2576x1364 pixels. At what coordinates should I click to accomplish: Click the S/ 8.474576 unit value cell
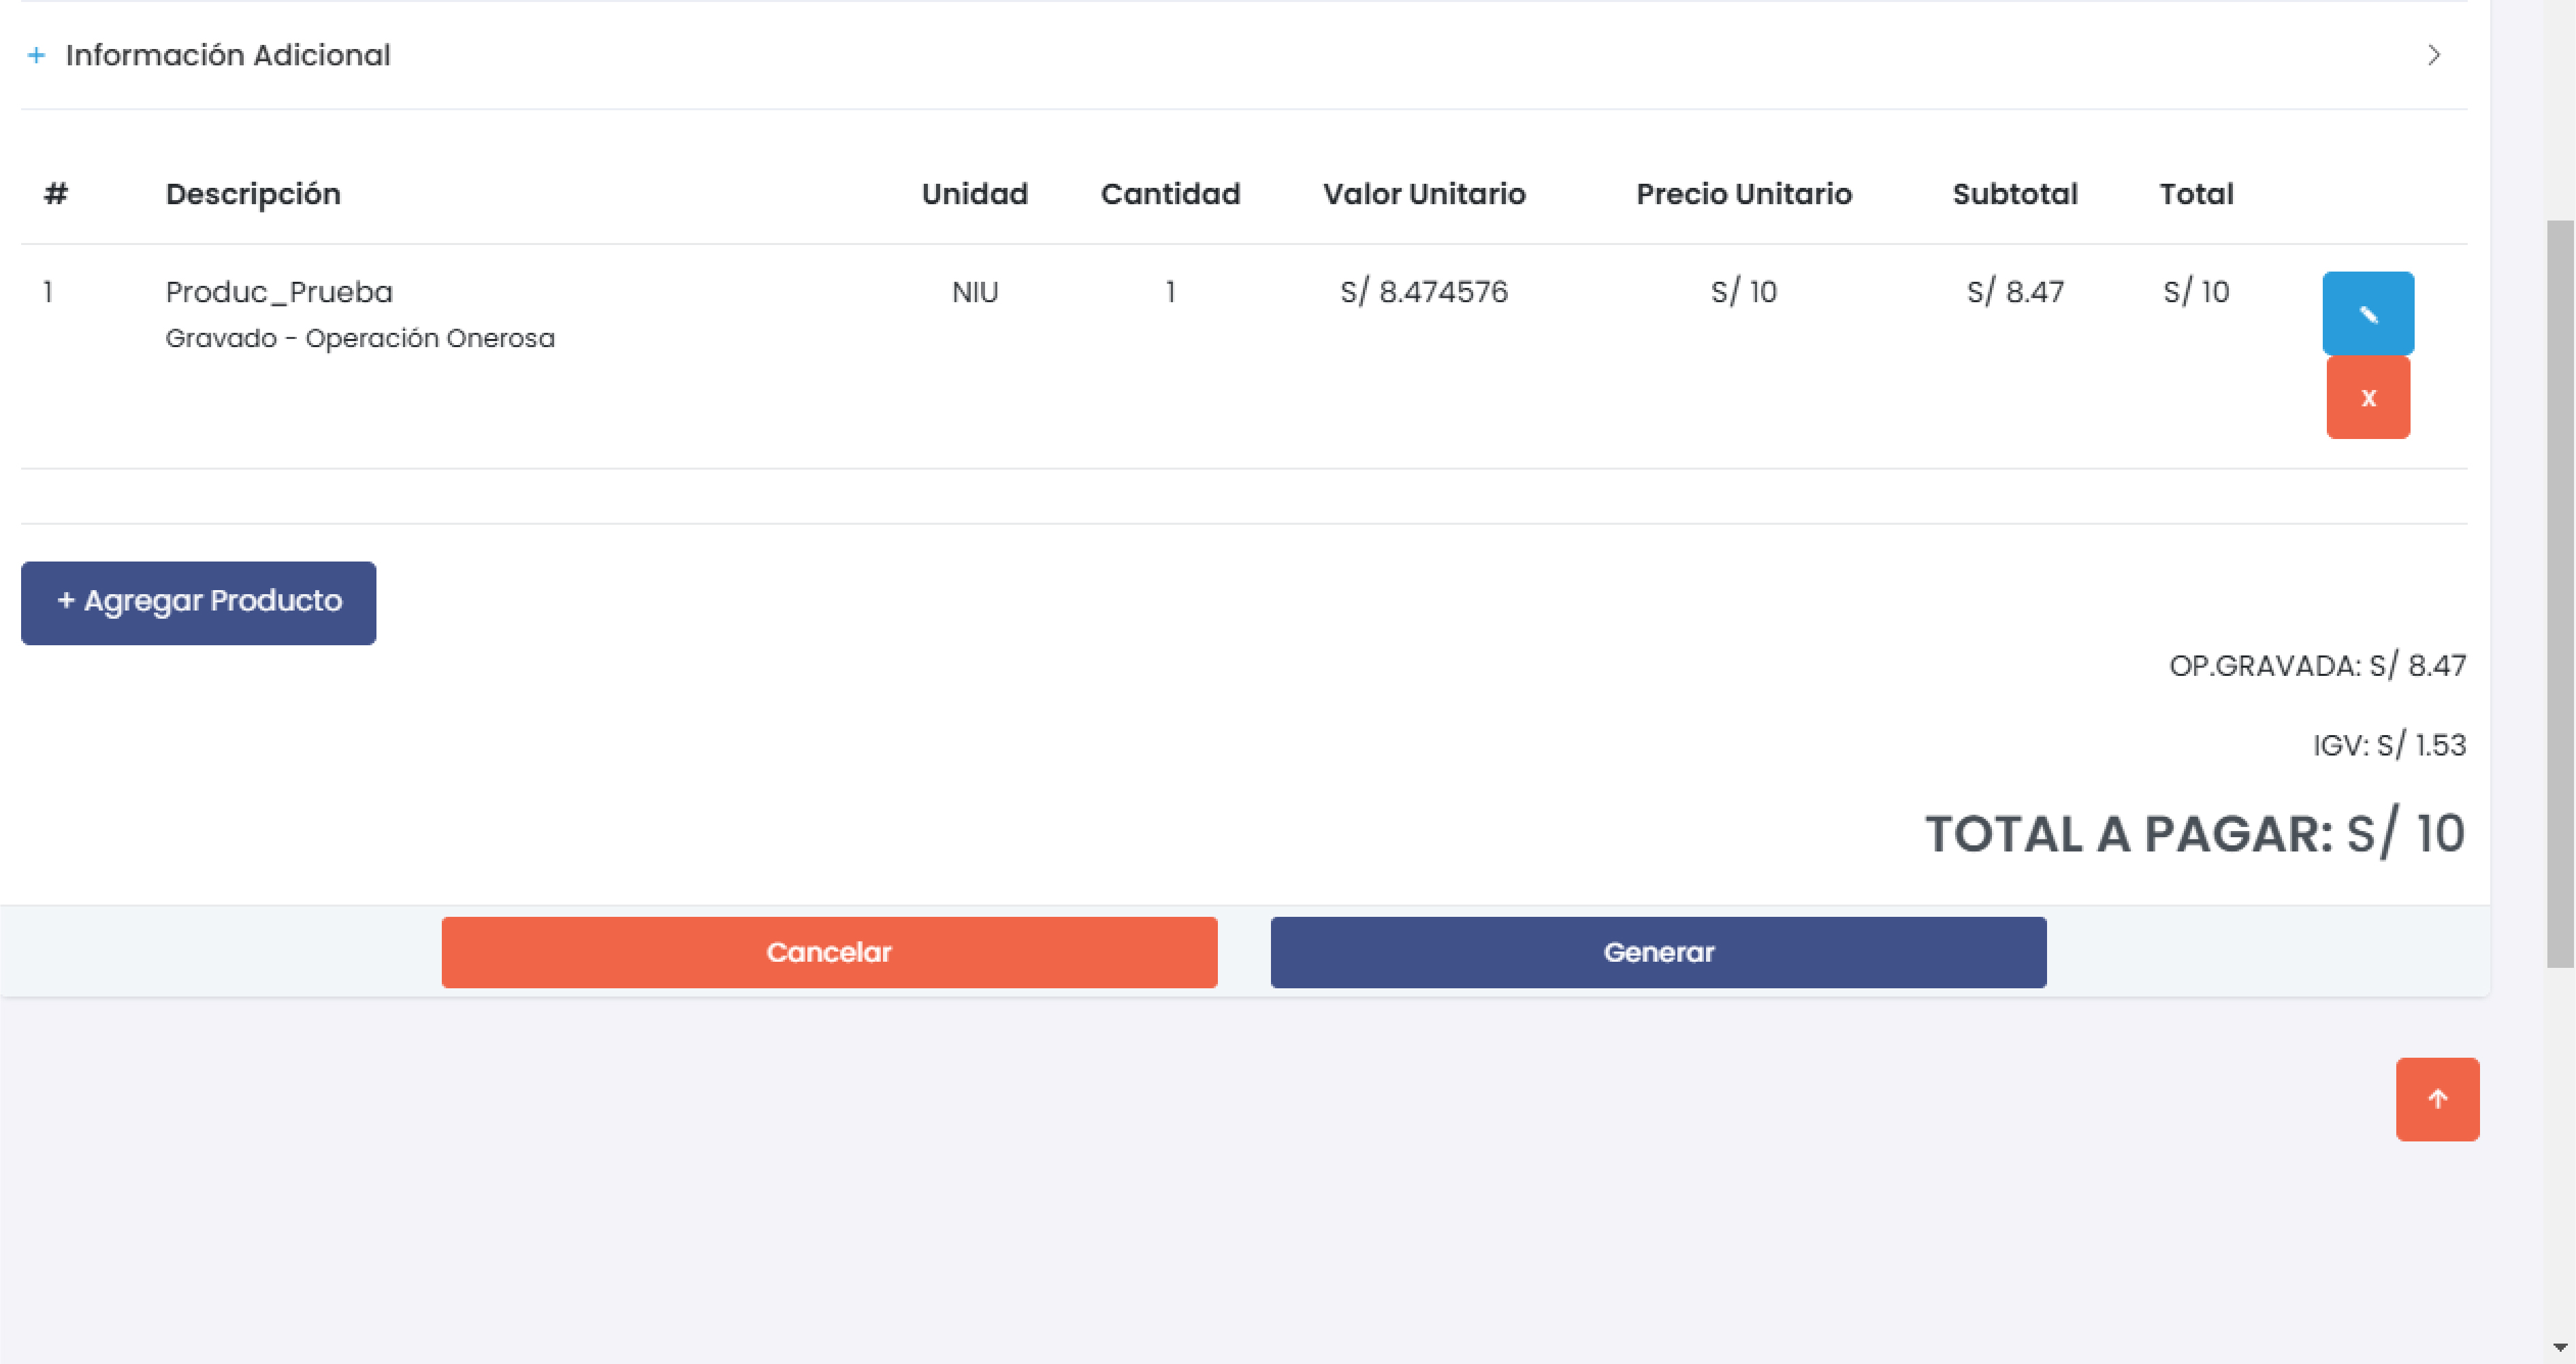click(x=1423, y=292)
